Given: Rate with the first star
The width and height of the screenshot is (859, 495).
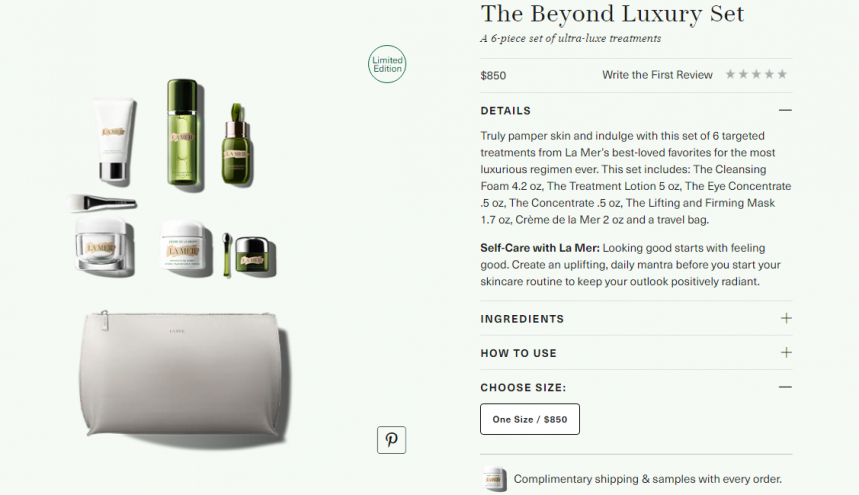Looking at the screenshot, I should (730, 74).
